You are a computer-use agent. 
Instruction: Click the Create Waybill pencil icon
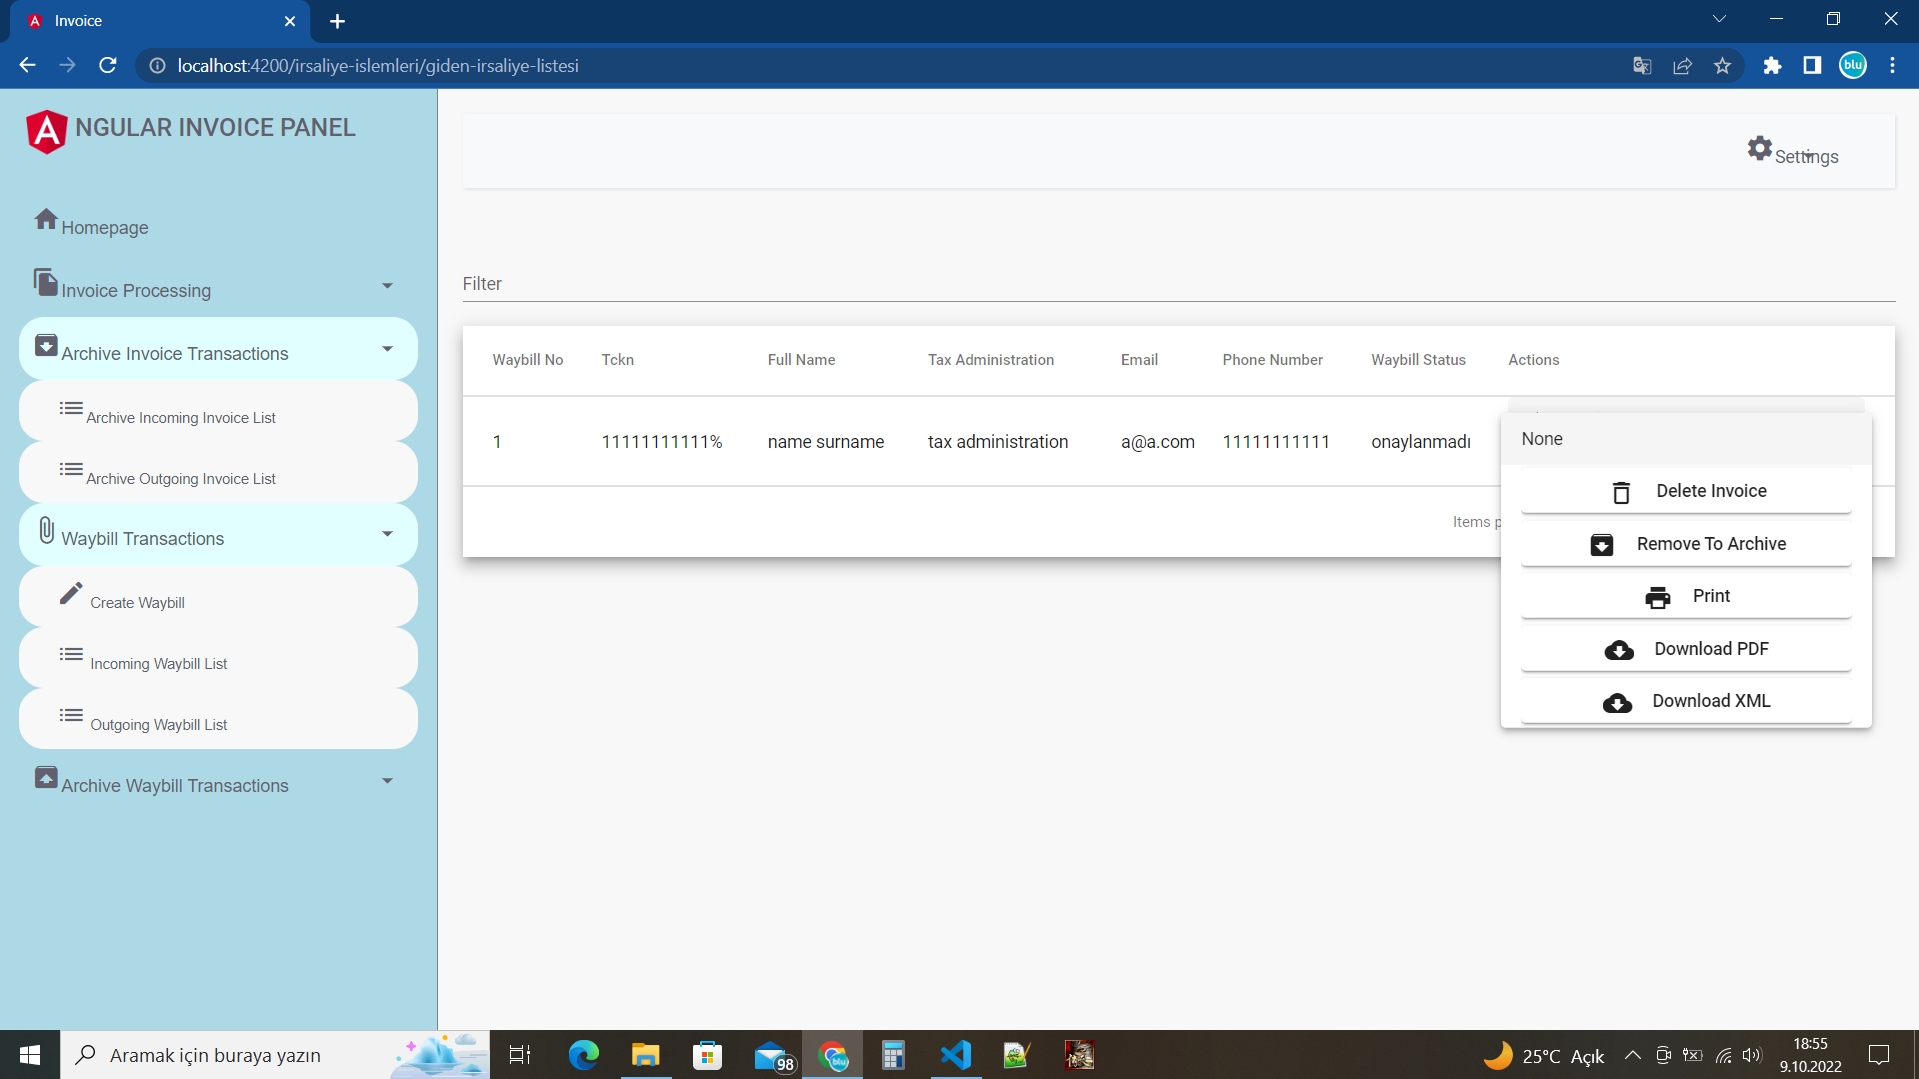coord(70,594)
